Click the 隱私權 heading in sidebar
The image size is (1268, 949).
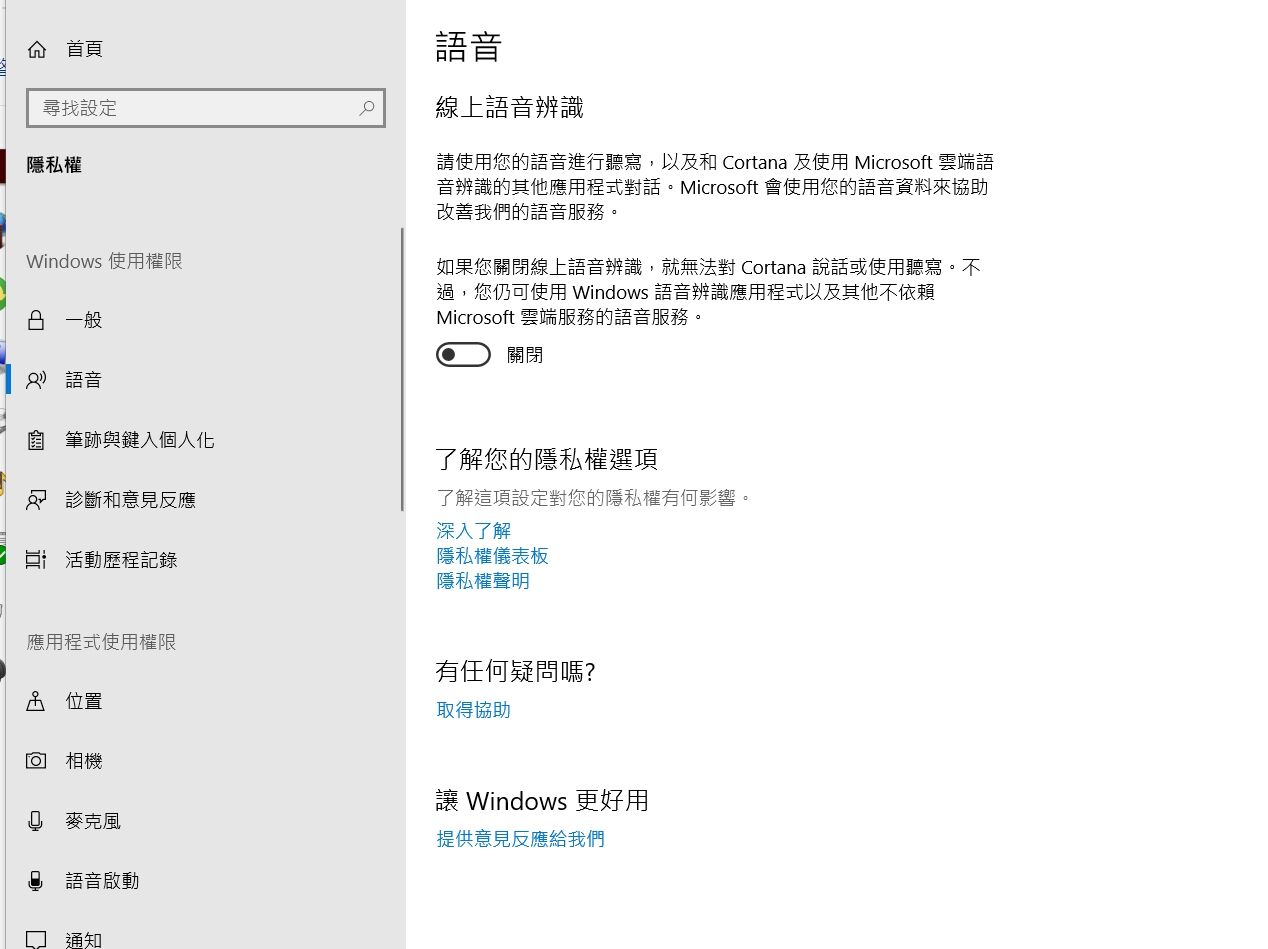(54, 166)
